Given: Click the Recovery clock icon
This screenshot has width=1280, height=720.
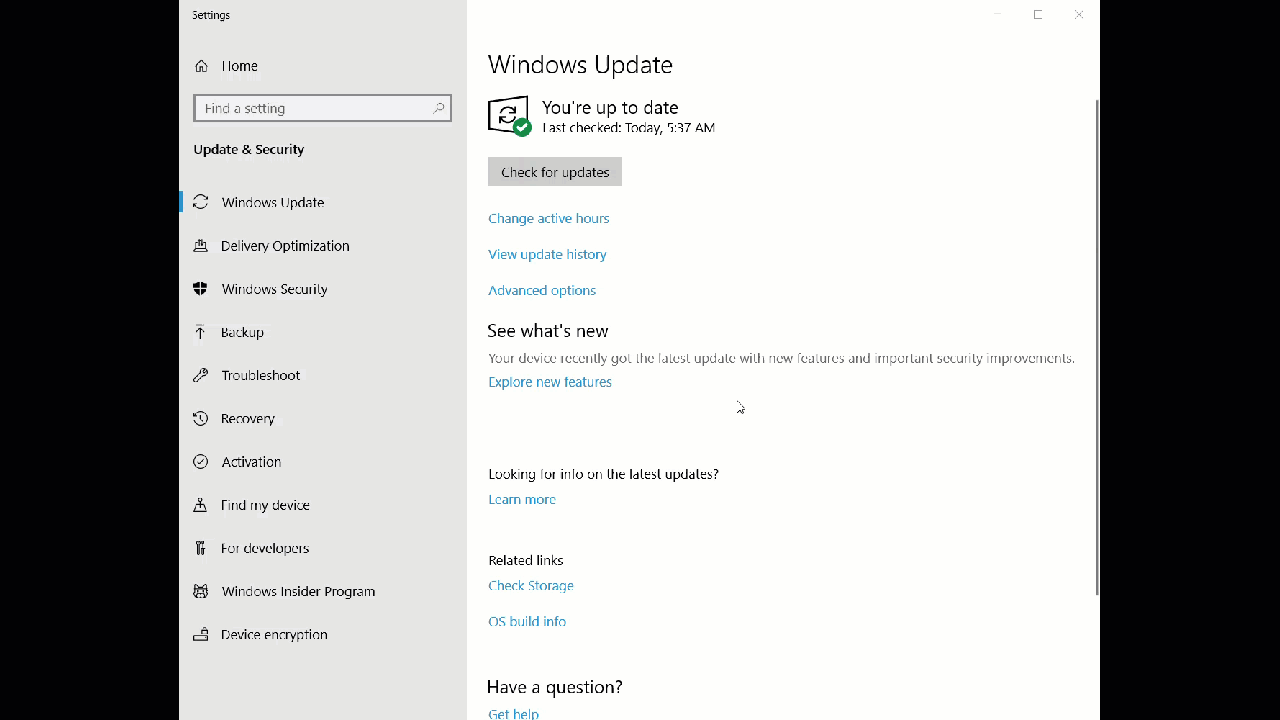Looking at the screenshot, I should (x=201, y=419).
